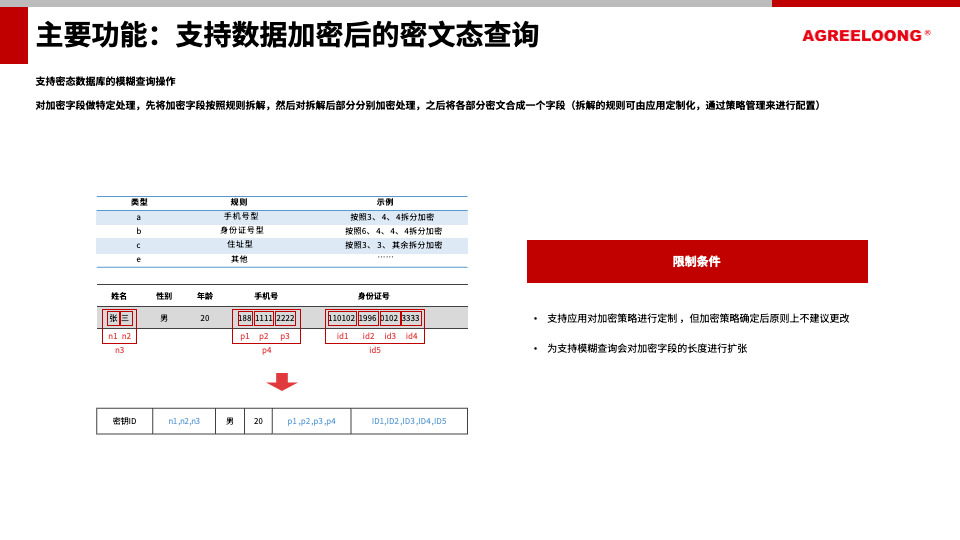Select the subtitle 支持密态数据库的模糊查询操作
The width and height of the screenshot is (960, 540).
coord(105,81)
